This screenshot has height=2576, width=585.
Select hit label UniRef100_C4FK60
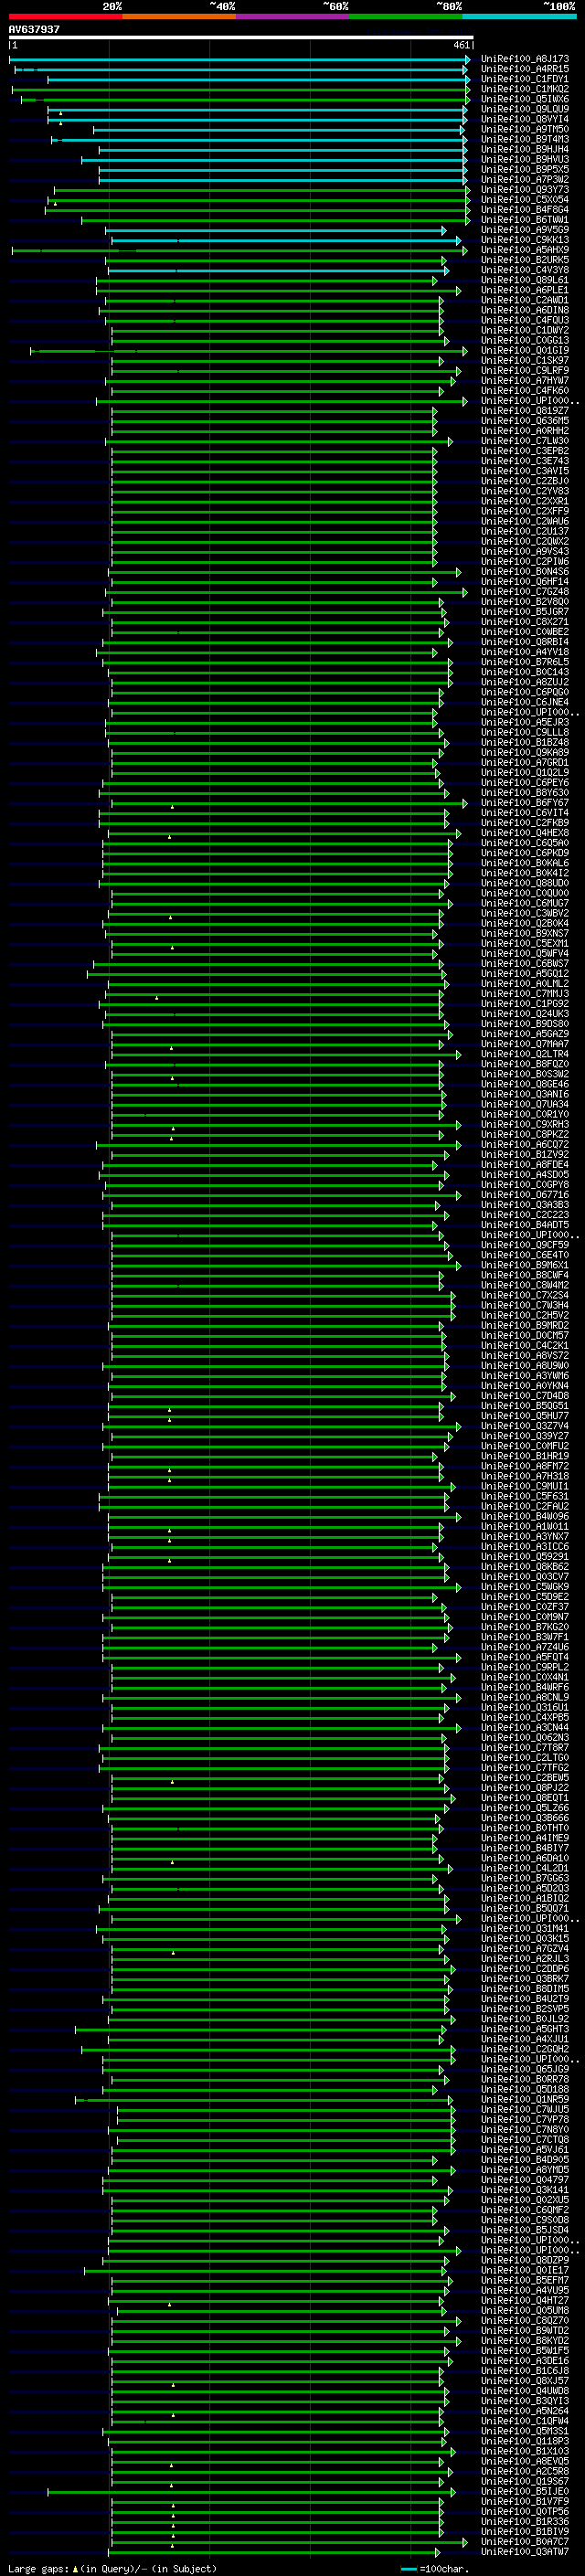525,390
